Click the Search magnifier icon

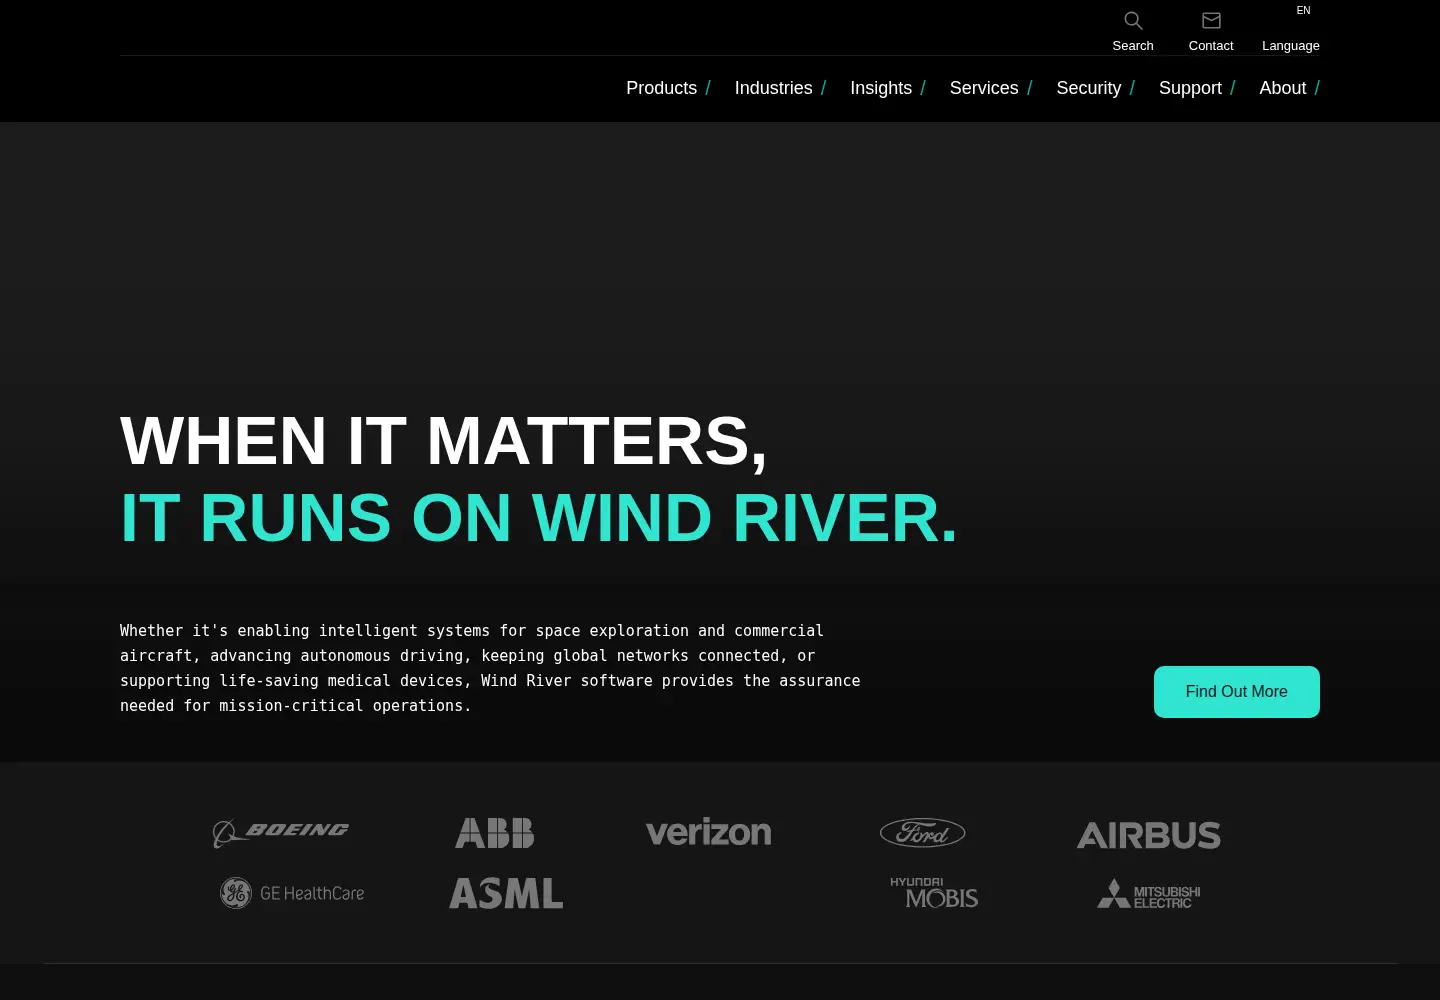(1133, 21)
